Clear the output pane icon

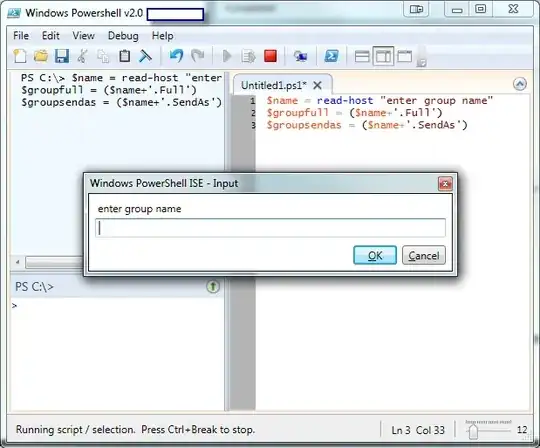tap(145, 56)
